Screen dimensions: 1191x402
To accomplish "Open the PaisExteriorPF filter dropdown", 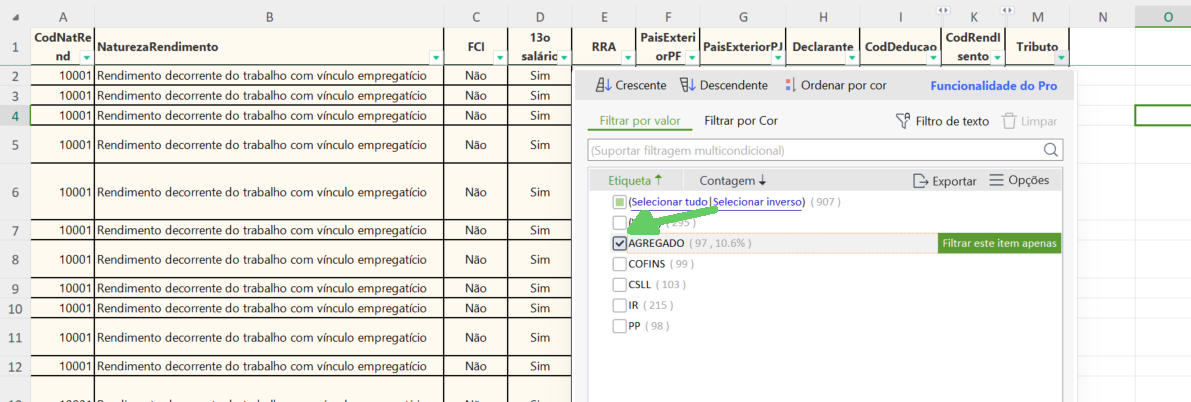I will click(693, 58).
